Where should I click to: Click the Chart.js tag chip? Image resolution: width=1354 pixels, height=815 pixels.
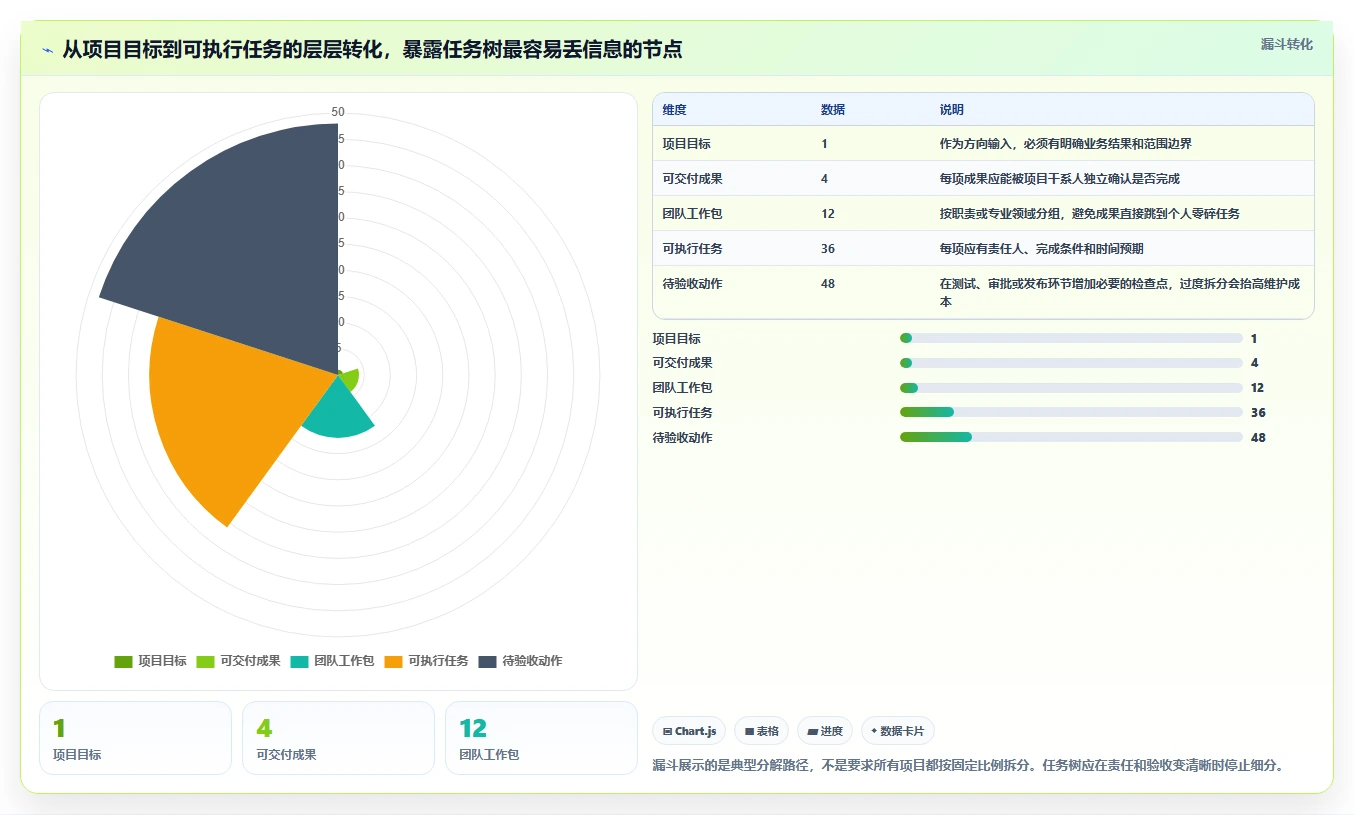coord(689,731)
